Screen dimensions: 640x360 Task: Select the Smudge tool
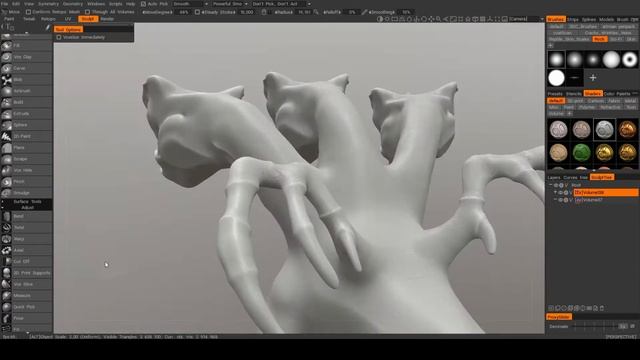point(27,193)
